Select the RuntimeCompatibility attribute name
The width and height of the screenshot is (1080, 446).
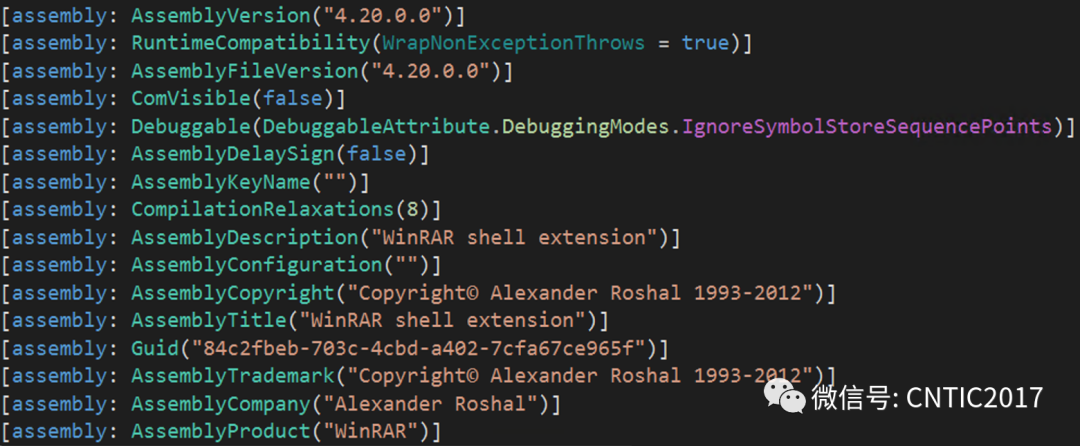click(235, 44)
